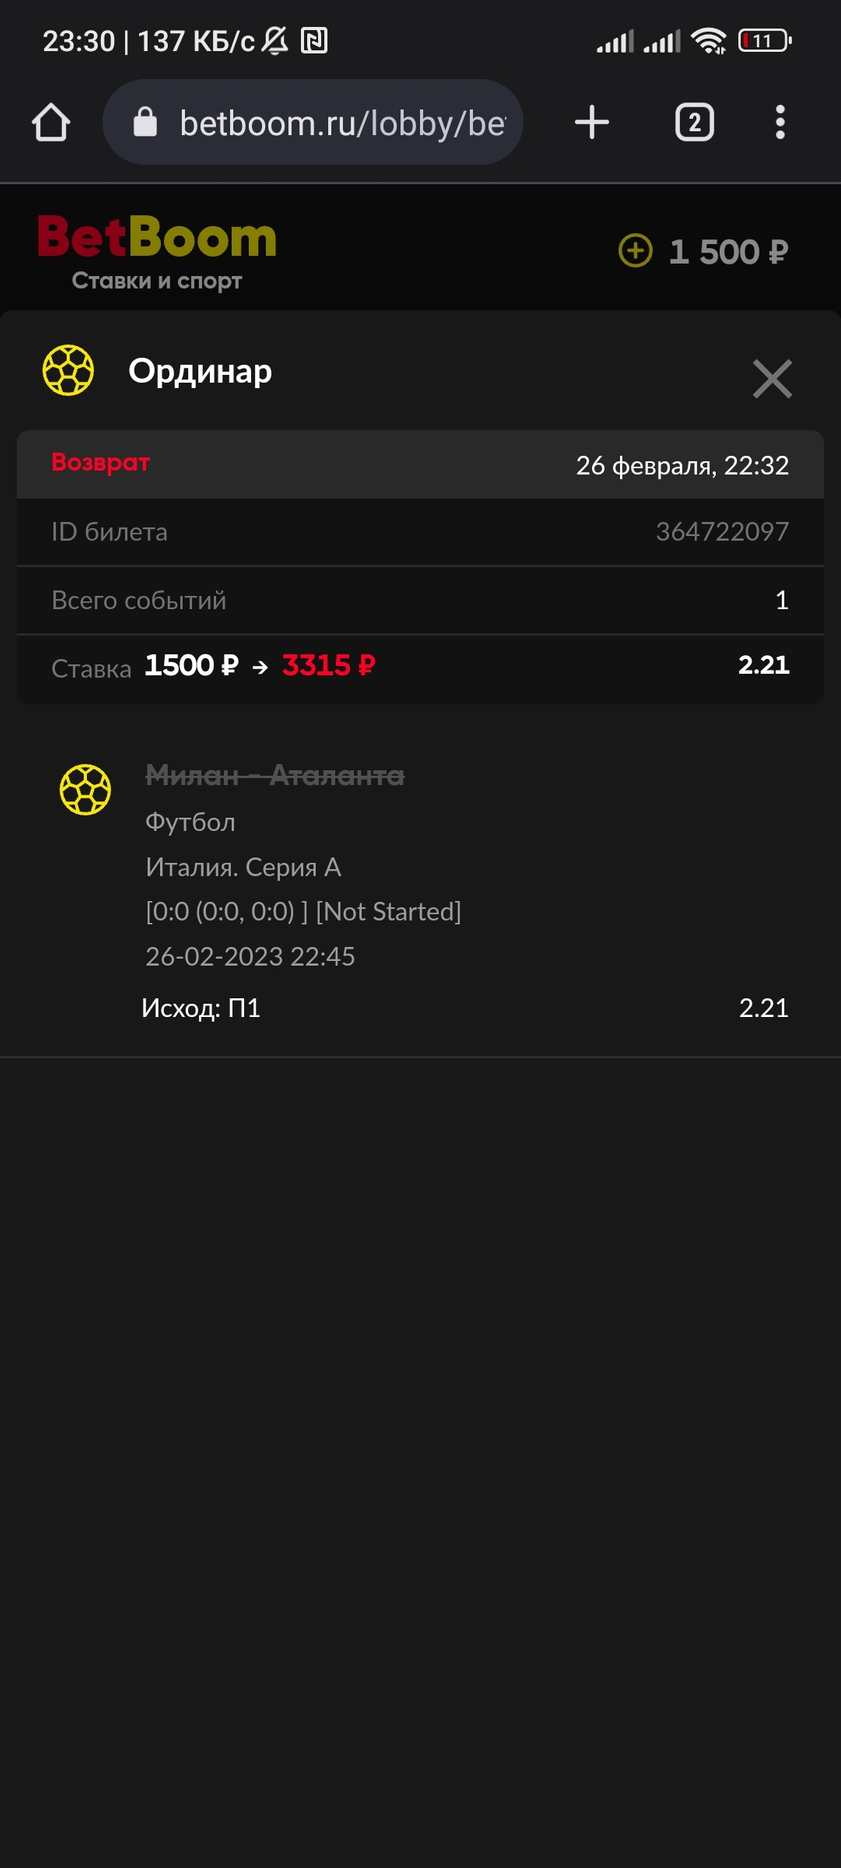841x1868 pixels.
Task: Click the red Возврат status label
Action: tap(101, 463)
